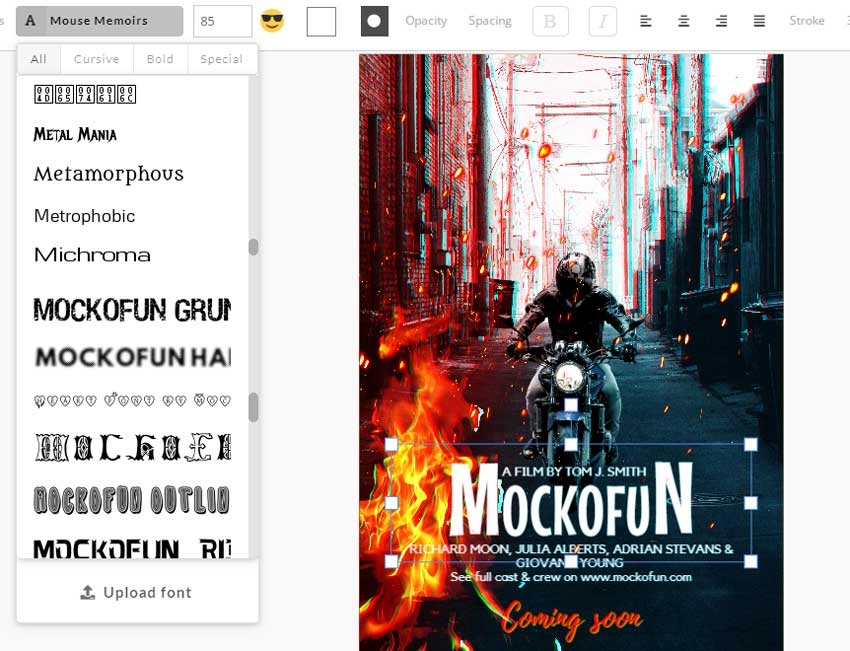
Task: Open the Opacity setting
Action: coord(426,21)
